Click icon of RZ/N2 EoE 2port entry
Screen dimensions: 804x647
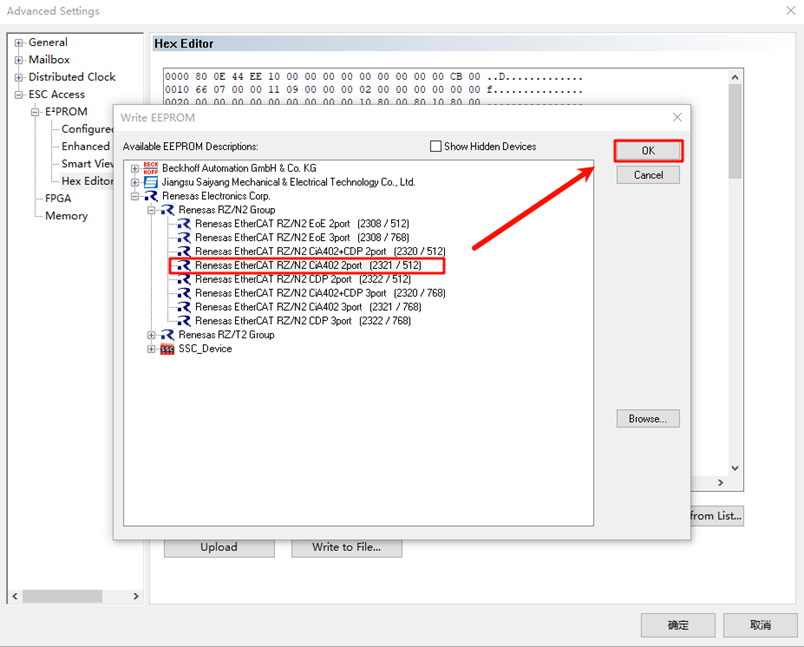pos(184,224)
